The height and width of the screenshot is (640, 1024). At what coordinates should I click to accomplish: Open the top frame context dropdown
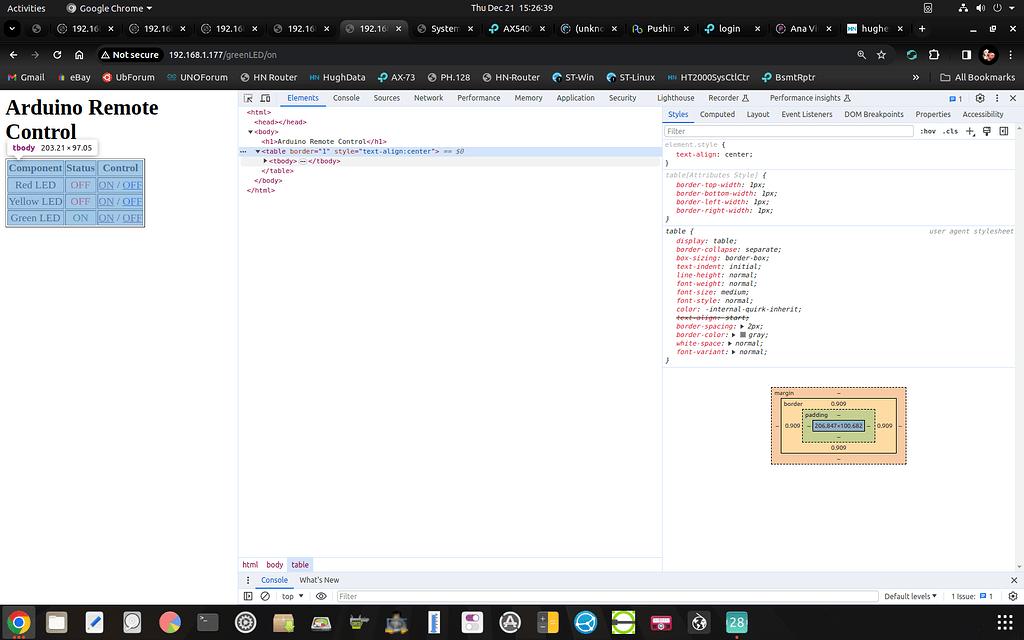click(290, 595)
